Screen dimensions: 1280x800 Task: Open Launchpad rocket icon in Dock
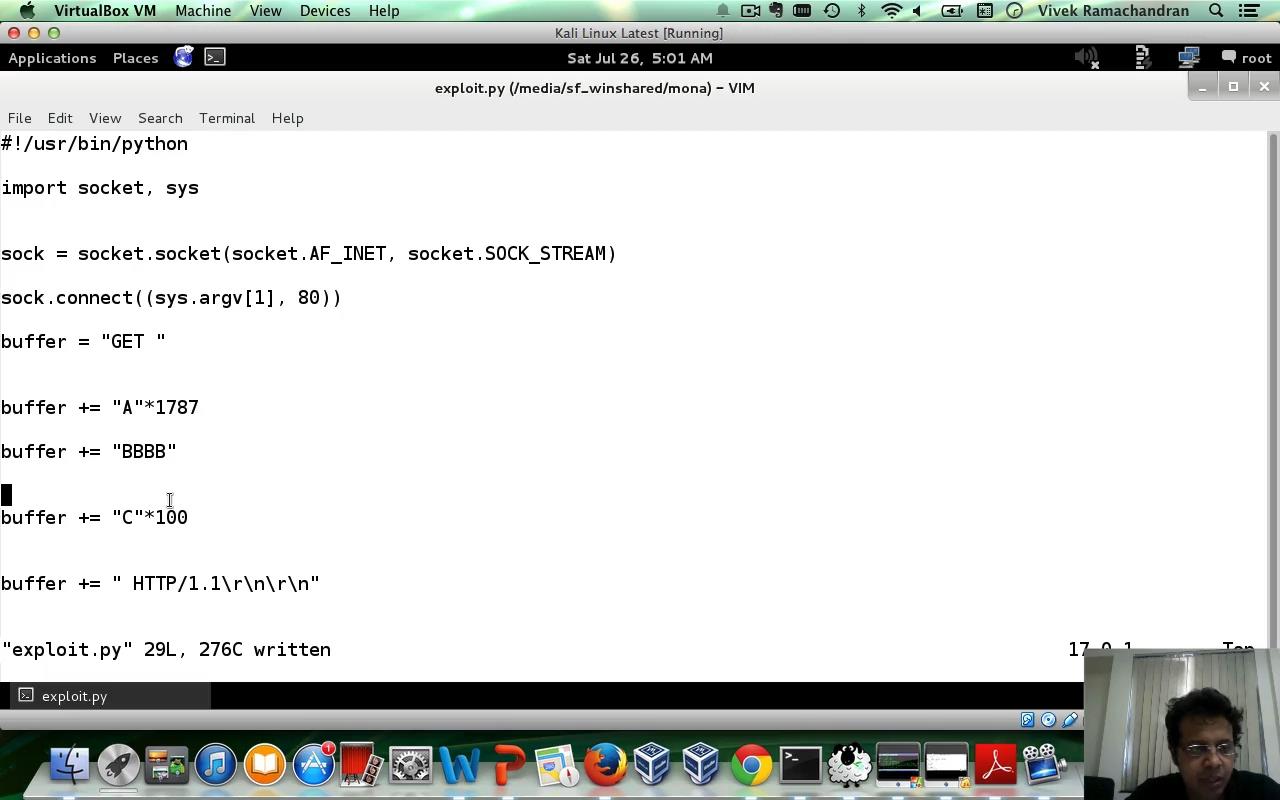click(118, 766)
